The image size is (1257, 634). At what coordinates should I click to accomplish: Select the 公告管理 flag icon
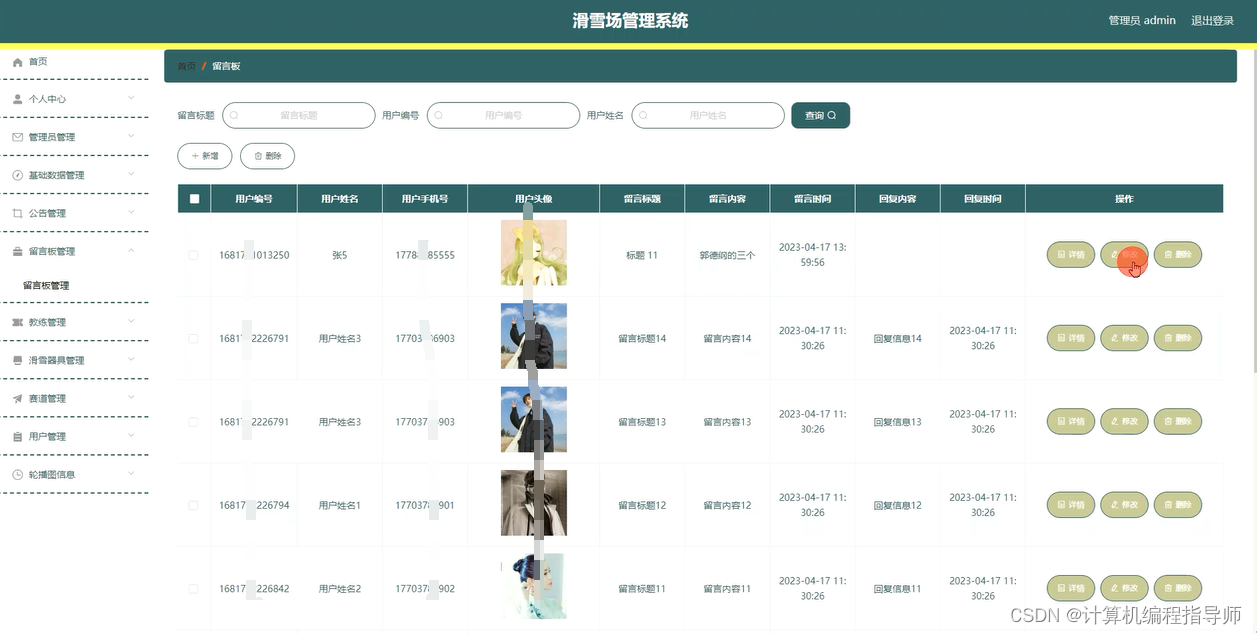[17, 213]
